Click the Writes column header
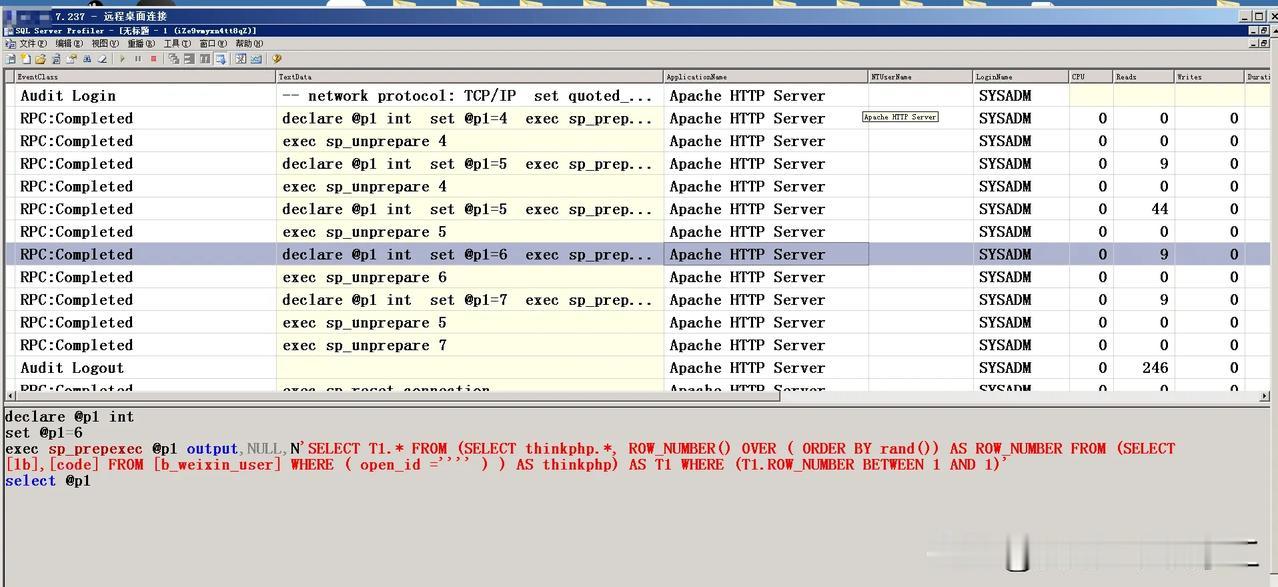The width and height of the screenshot is (1278, 587). coord(1210,76)
